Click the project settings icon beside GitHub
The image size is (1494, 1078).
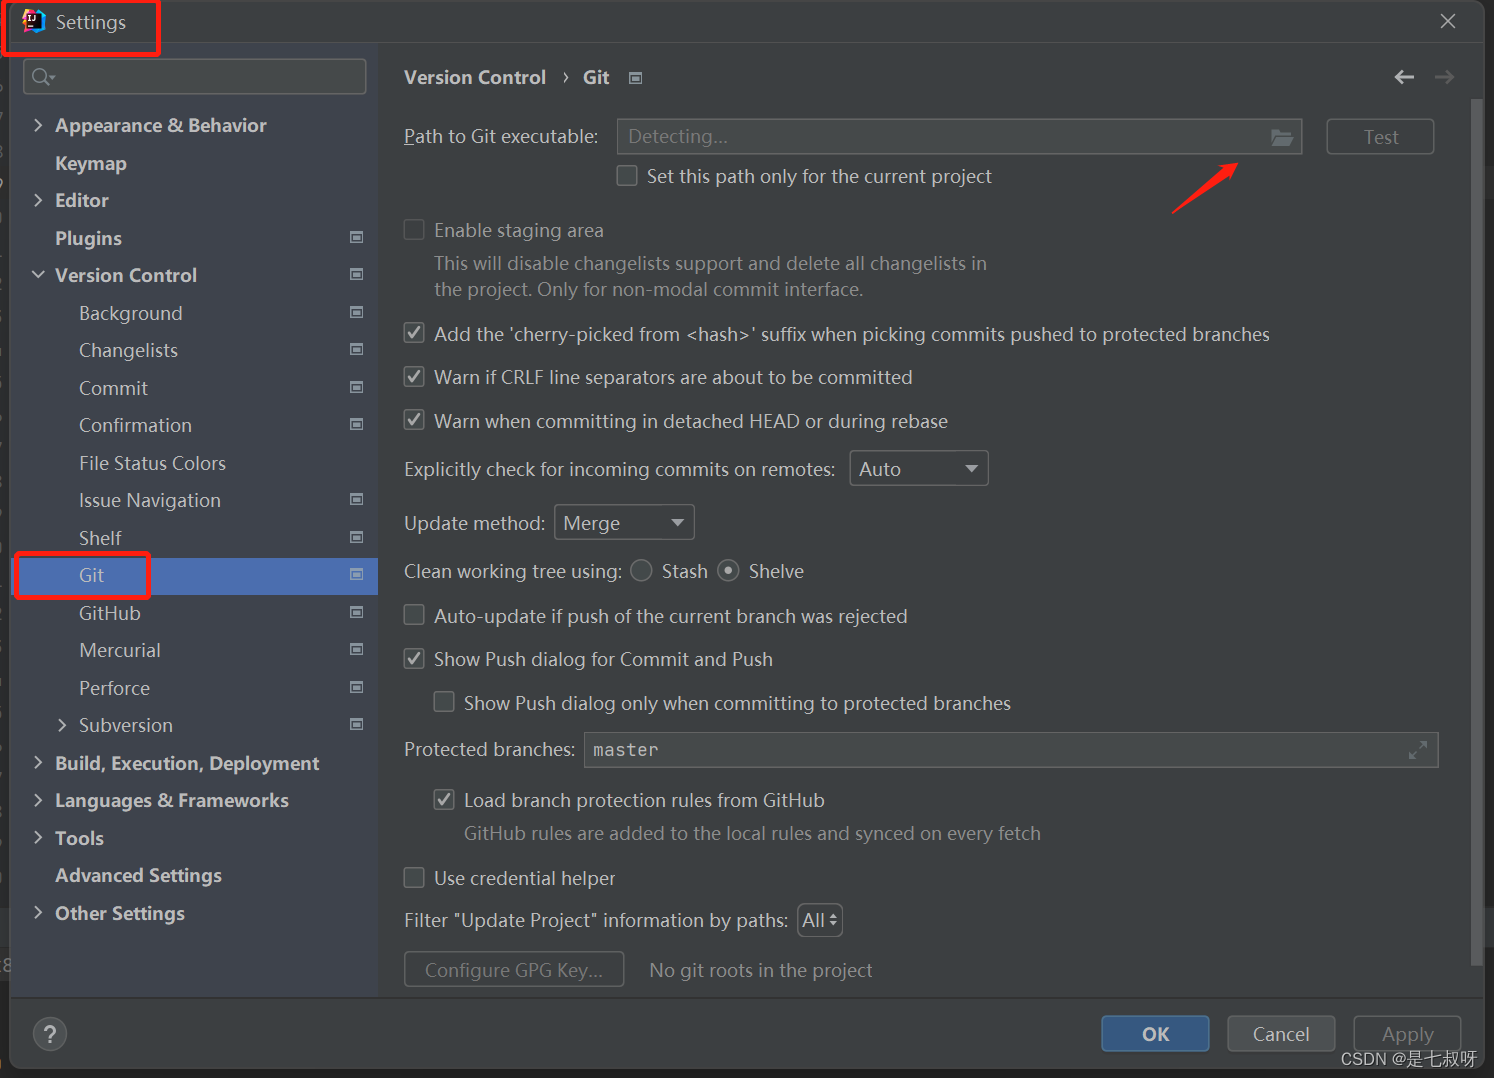(356, 612)
